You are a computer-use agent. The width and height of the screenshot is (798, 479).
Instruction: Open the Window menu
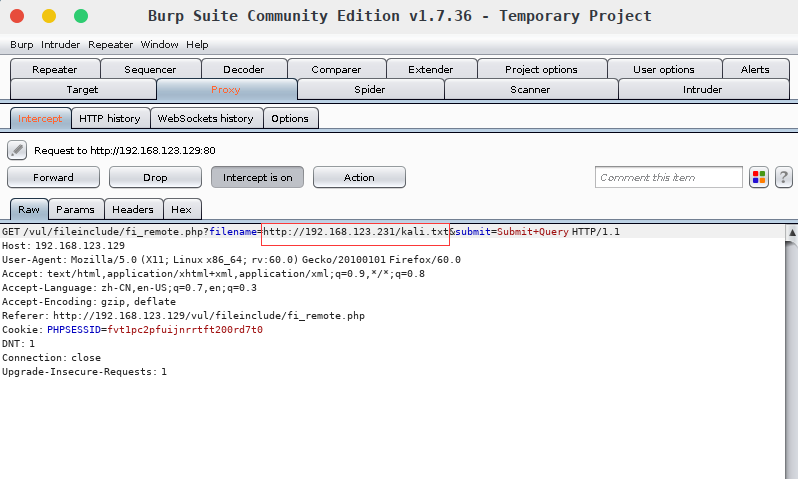point(159,45)
